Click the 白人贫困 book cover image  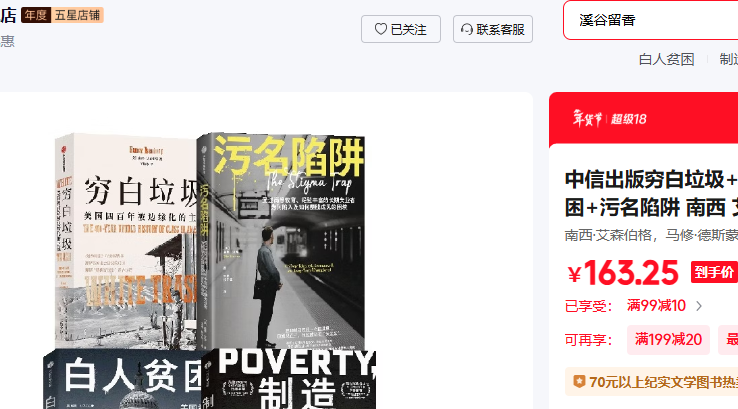coord(123,379)
